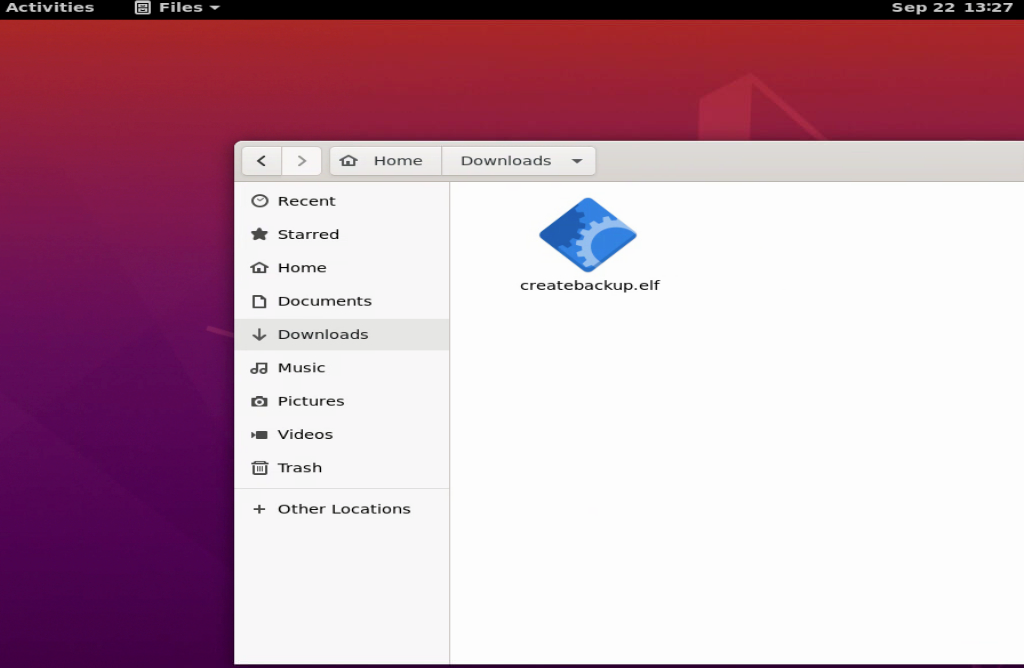This screenshot has width=1024, height=668.
Task: Select the createbackup.elf file icon
Action: [588, 235]
